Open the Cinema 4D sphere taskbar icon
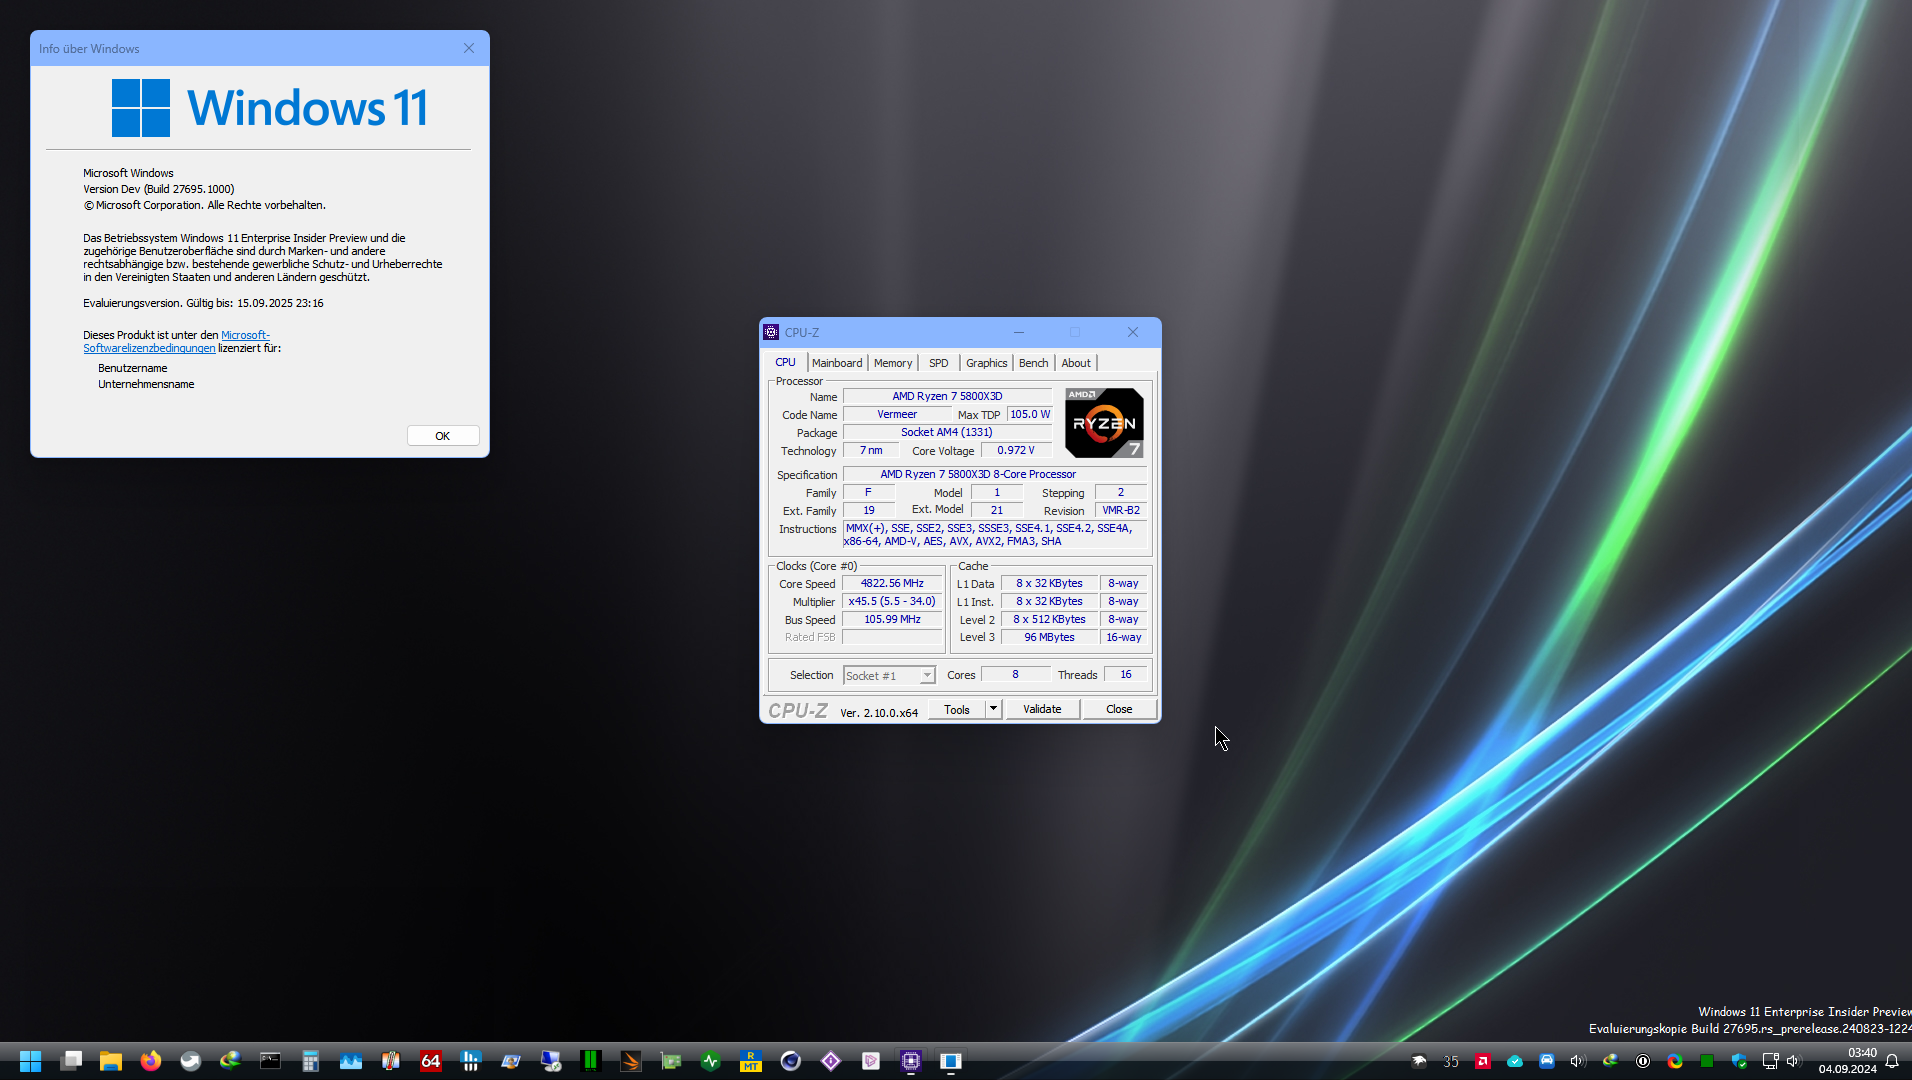The width and height of the screenshot is (1912, 1080). click(791, 1061)
